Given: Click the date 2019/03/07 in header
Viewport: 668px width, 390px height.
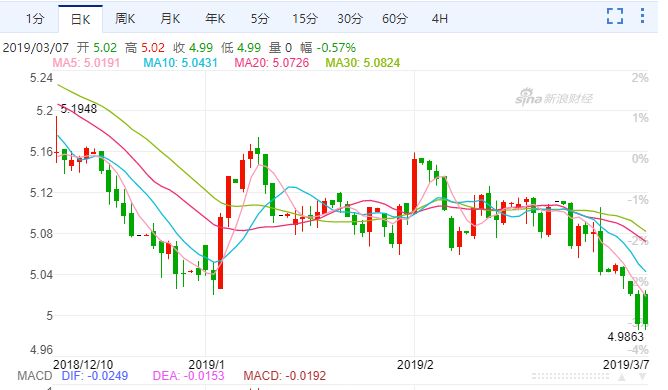Looking at the screenshot, I should click(x=36, y=47).
